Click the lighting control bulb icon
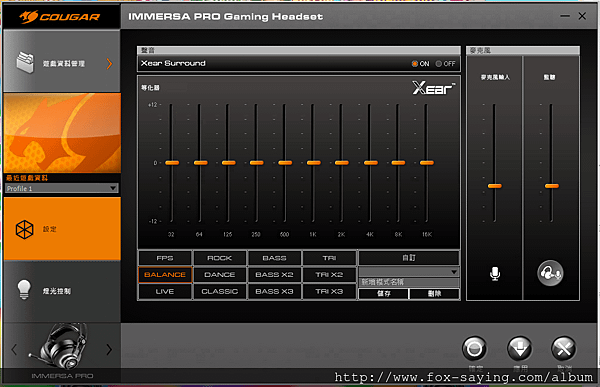This screenshot has height=387, width=600. pos(24,290)
